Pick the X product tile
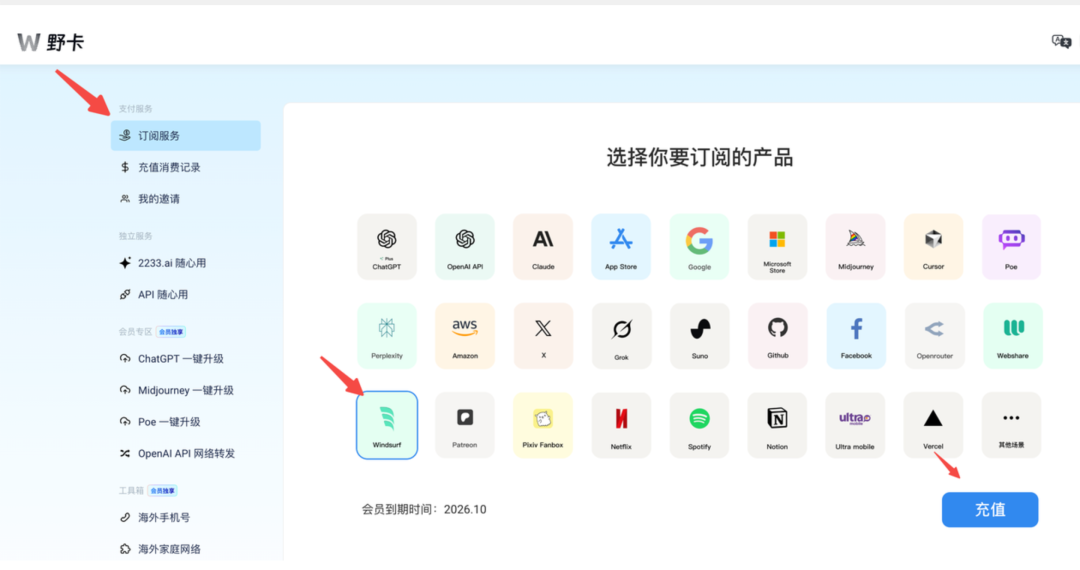 click(x=543, y=336)
